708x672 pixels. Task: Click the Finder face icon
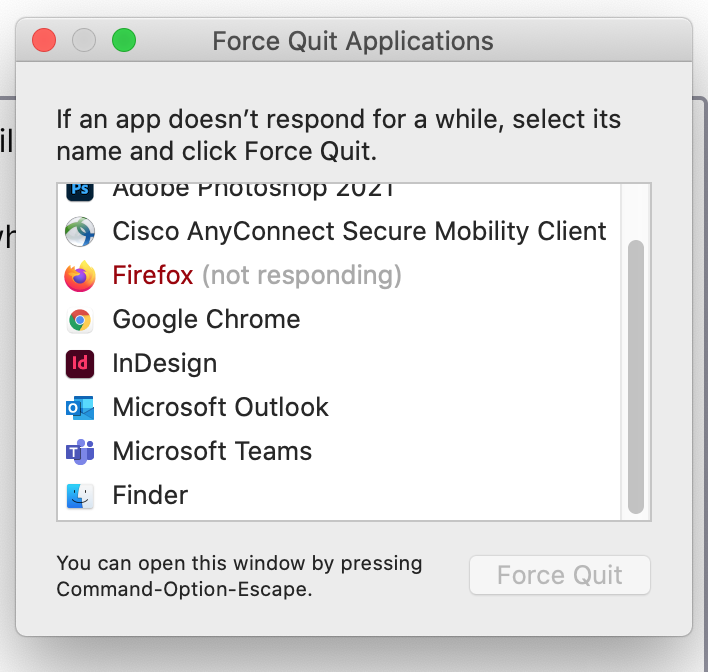pyautogui.click(x=80, y=496)
